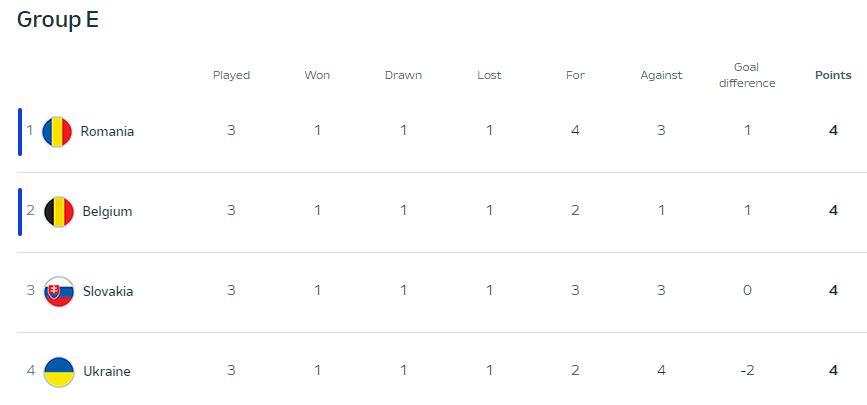Click the Points column header
This screenshot has height=405, width=867.
[x=833, y=75]
